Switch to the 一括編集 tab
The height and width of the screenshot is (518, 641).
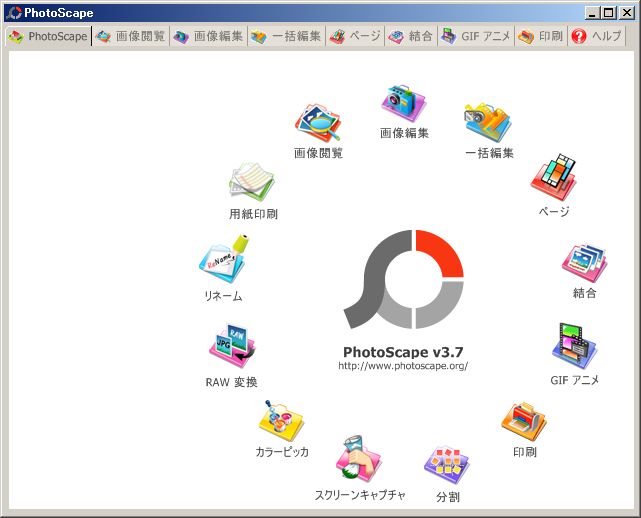(286, 36)
